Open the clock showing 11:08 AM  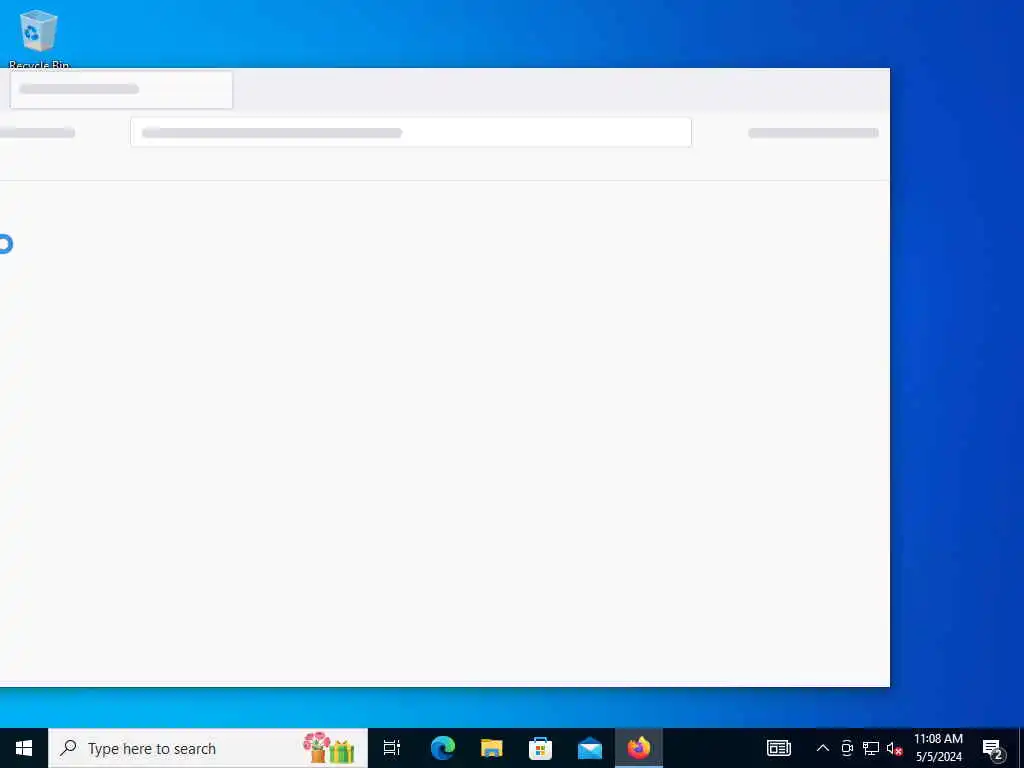click(x=938, y=748)
